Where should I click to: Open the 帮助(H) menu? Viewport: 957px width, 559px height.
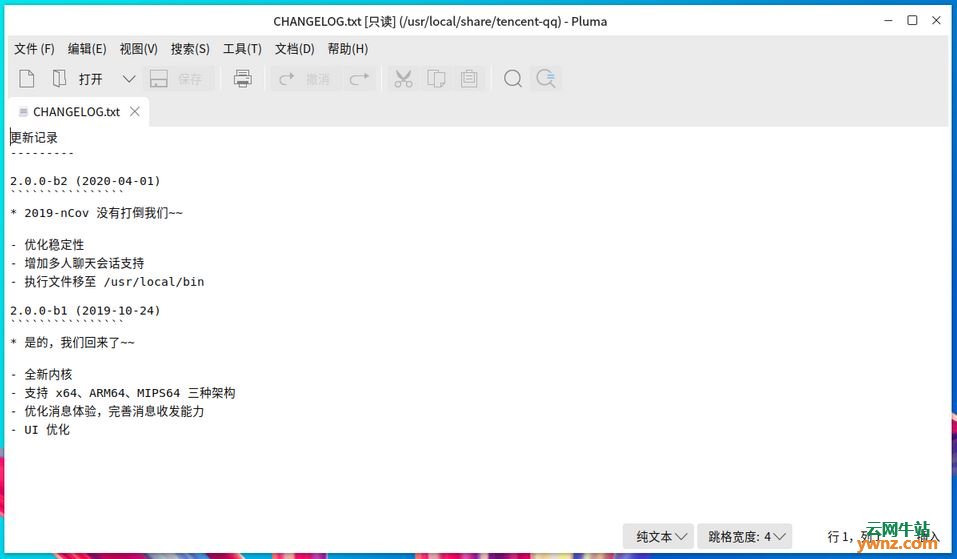click(348, 49)
